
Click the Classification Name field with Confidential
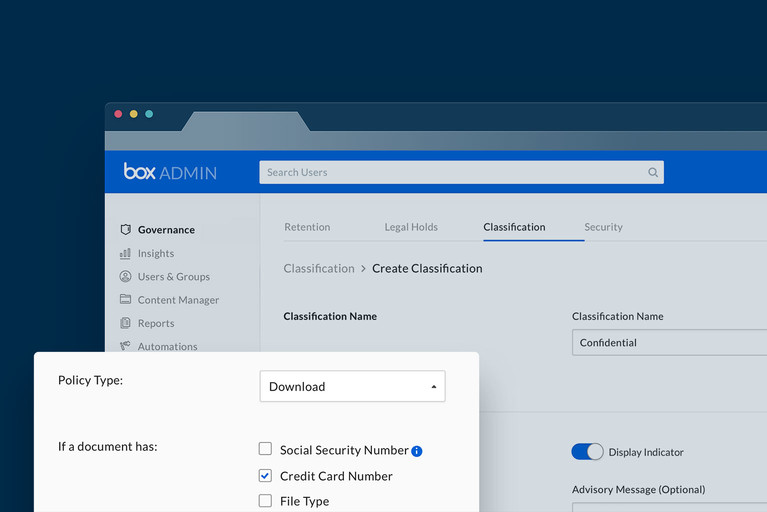[x=668, y=343]
